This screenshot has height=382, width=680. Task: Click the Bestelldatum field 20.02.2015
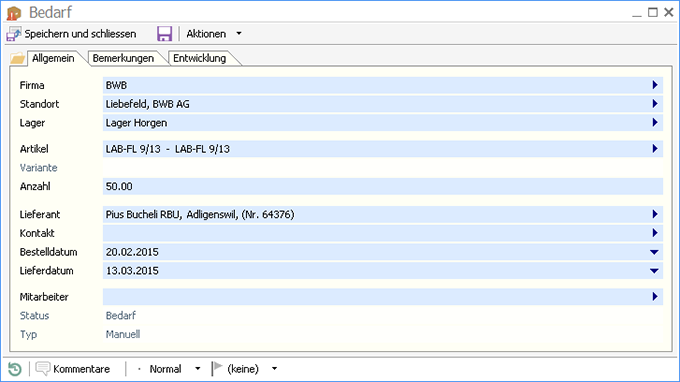tap(382, 252)
